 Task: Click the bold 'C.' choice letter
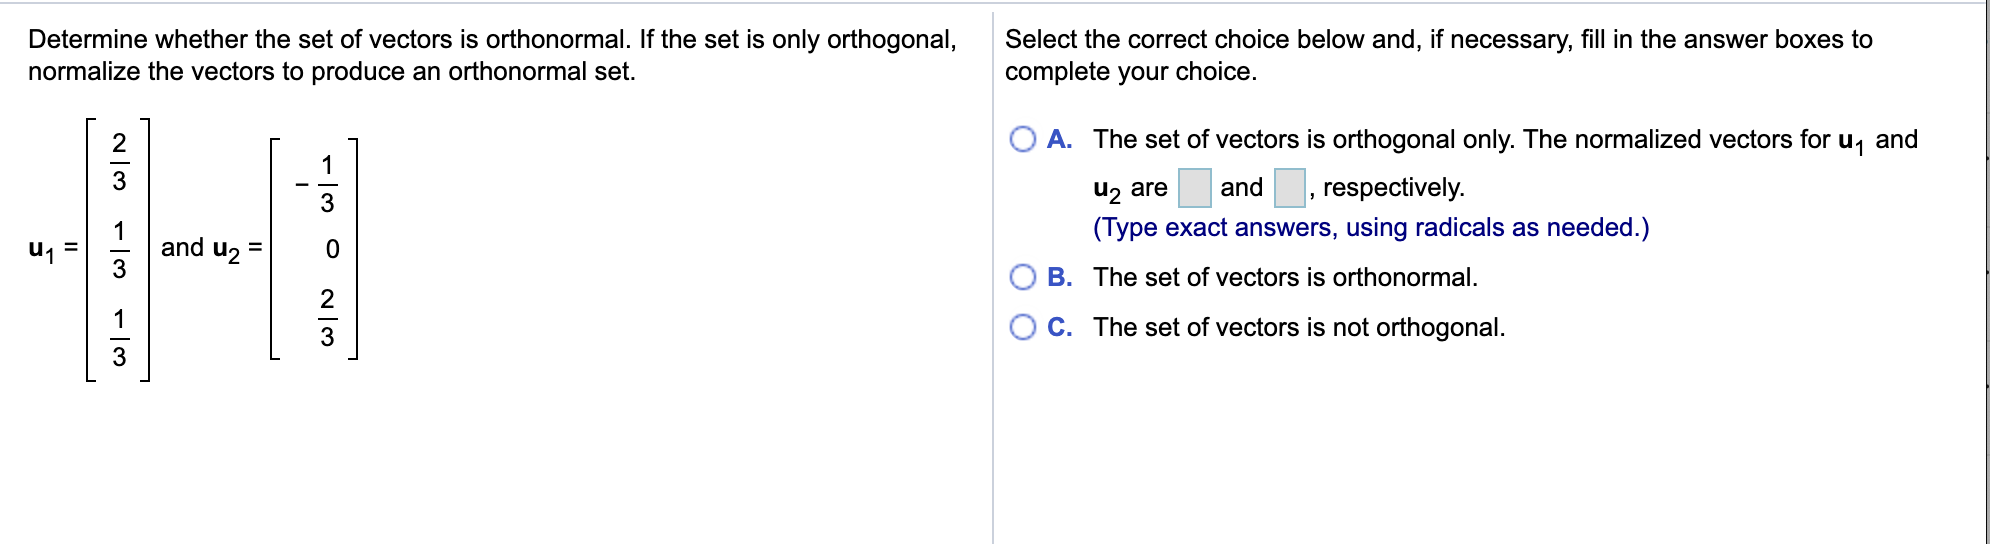1060,327
